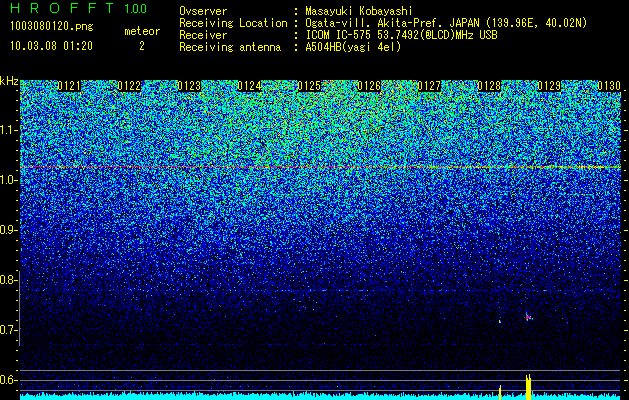Image resolution: width=629 pixels, height=400 pixels.
Task: Click the kHz axis unit label
Action: (x=9, y=81)
